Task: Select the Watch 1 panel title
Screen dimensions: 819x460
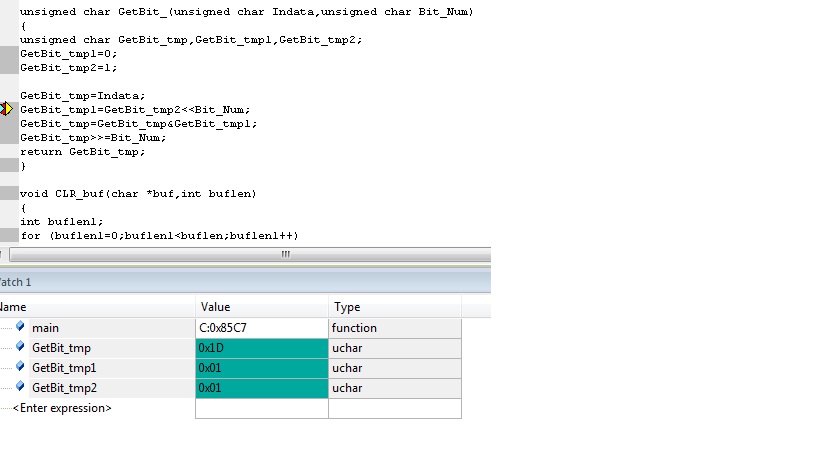Action: 16,282
